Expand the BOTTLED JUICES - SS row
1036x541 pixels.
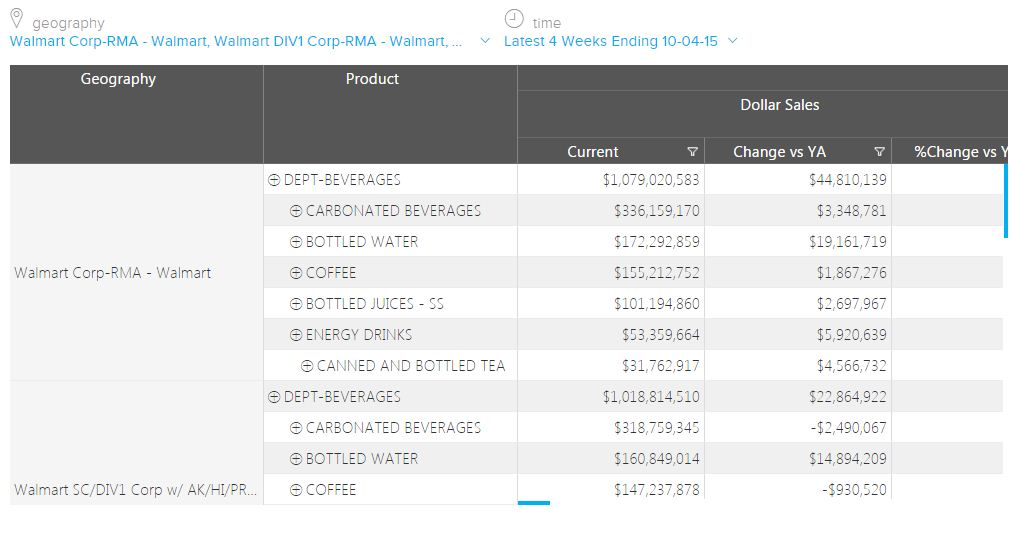(x=296, y=304)
